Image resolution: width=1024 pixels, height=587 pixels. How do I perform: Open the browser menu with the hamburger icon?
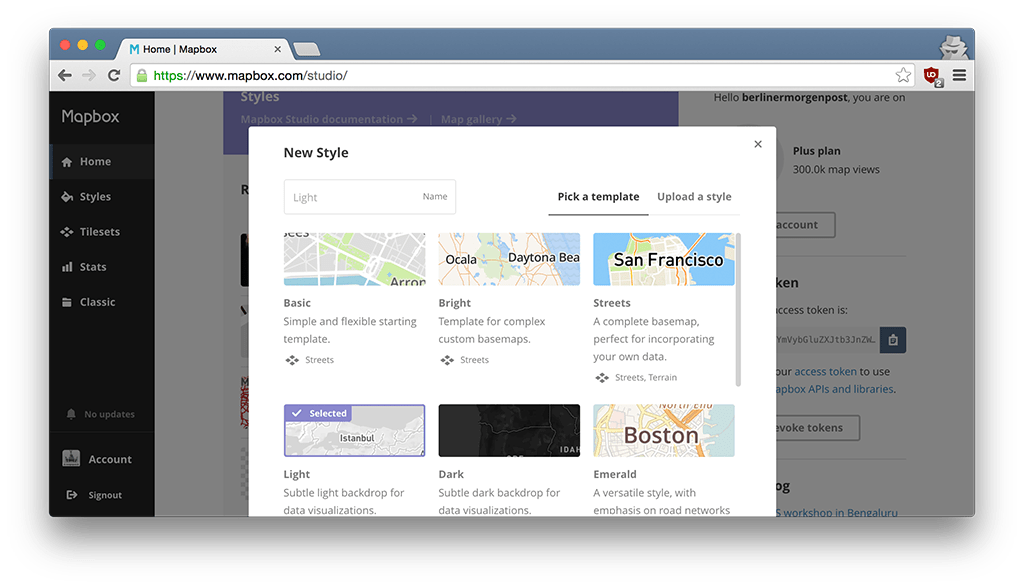click(x=959, y=74)
